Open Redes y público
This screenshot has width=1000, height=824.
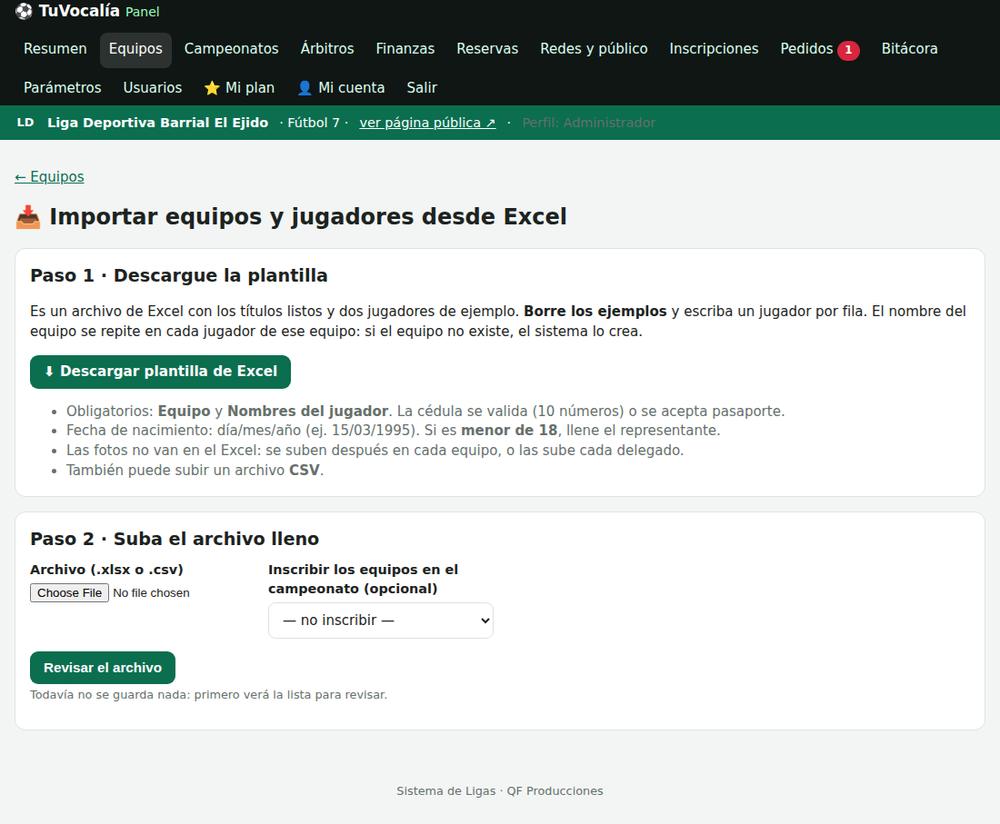594,49
